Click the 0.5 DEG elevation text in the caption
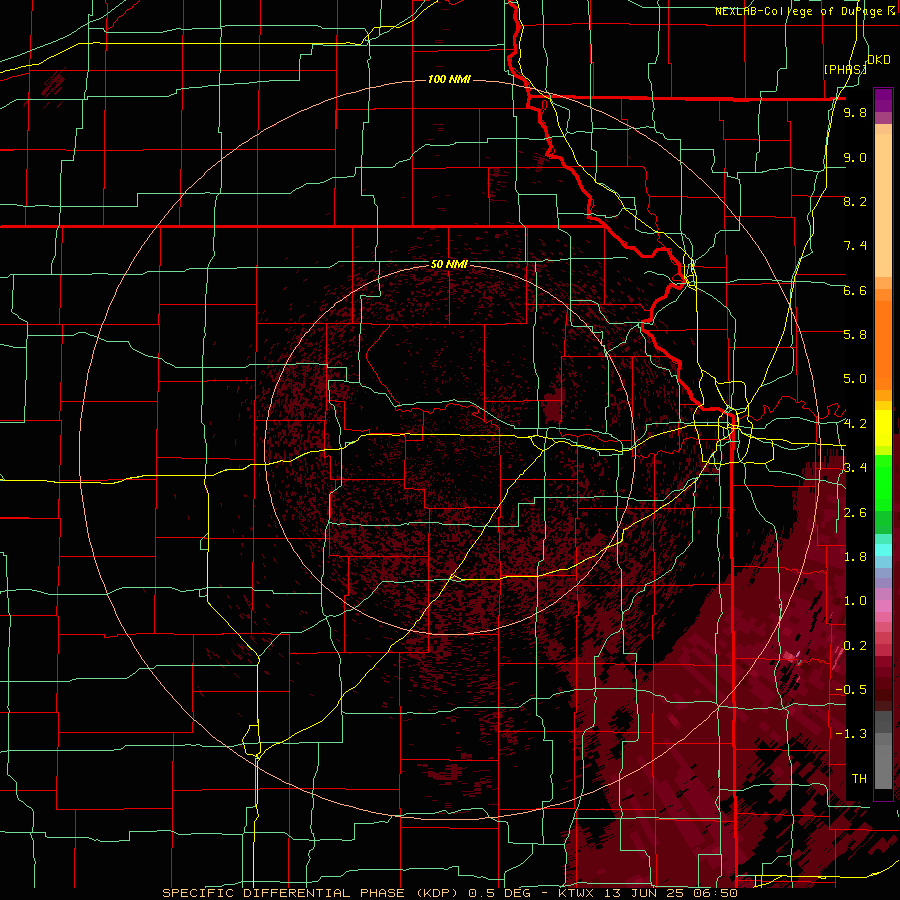Screen dimensions: 900x900 (x=499, y=893)
